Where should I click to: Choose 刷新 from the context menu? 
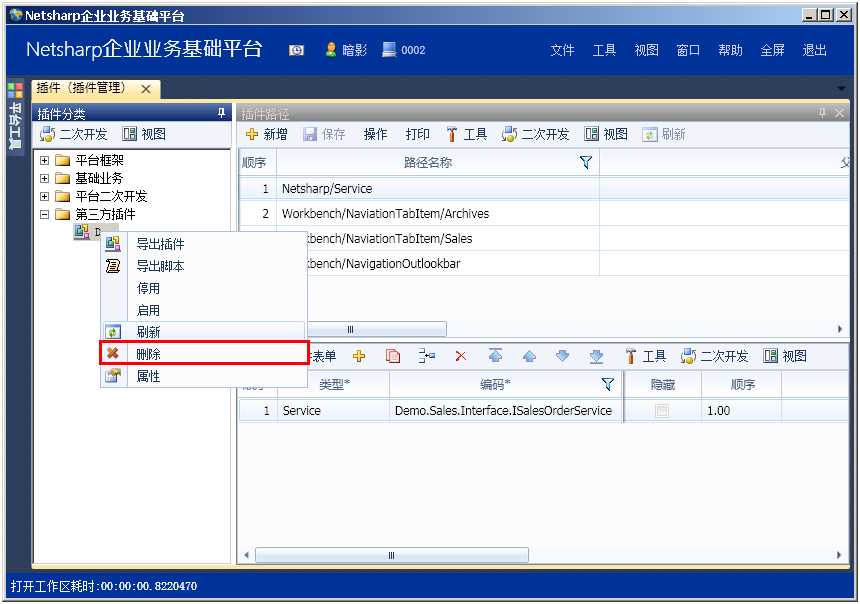203,332
